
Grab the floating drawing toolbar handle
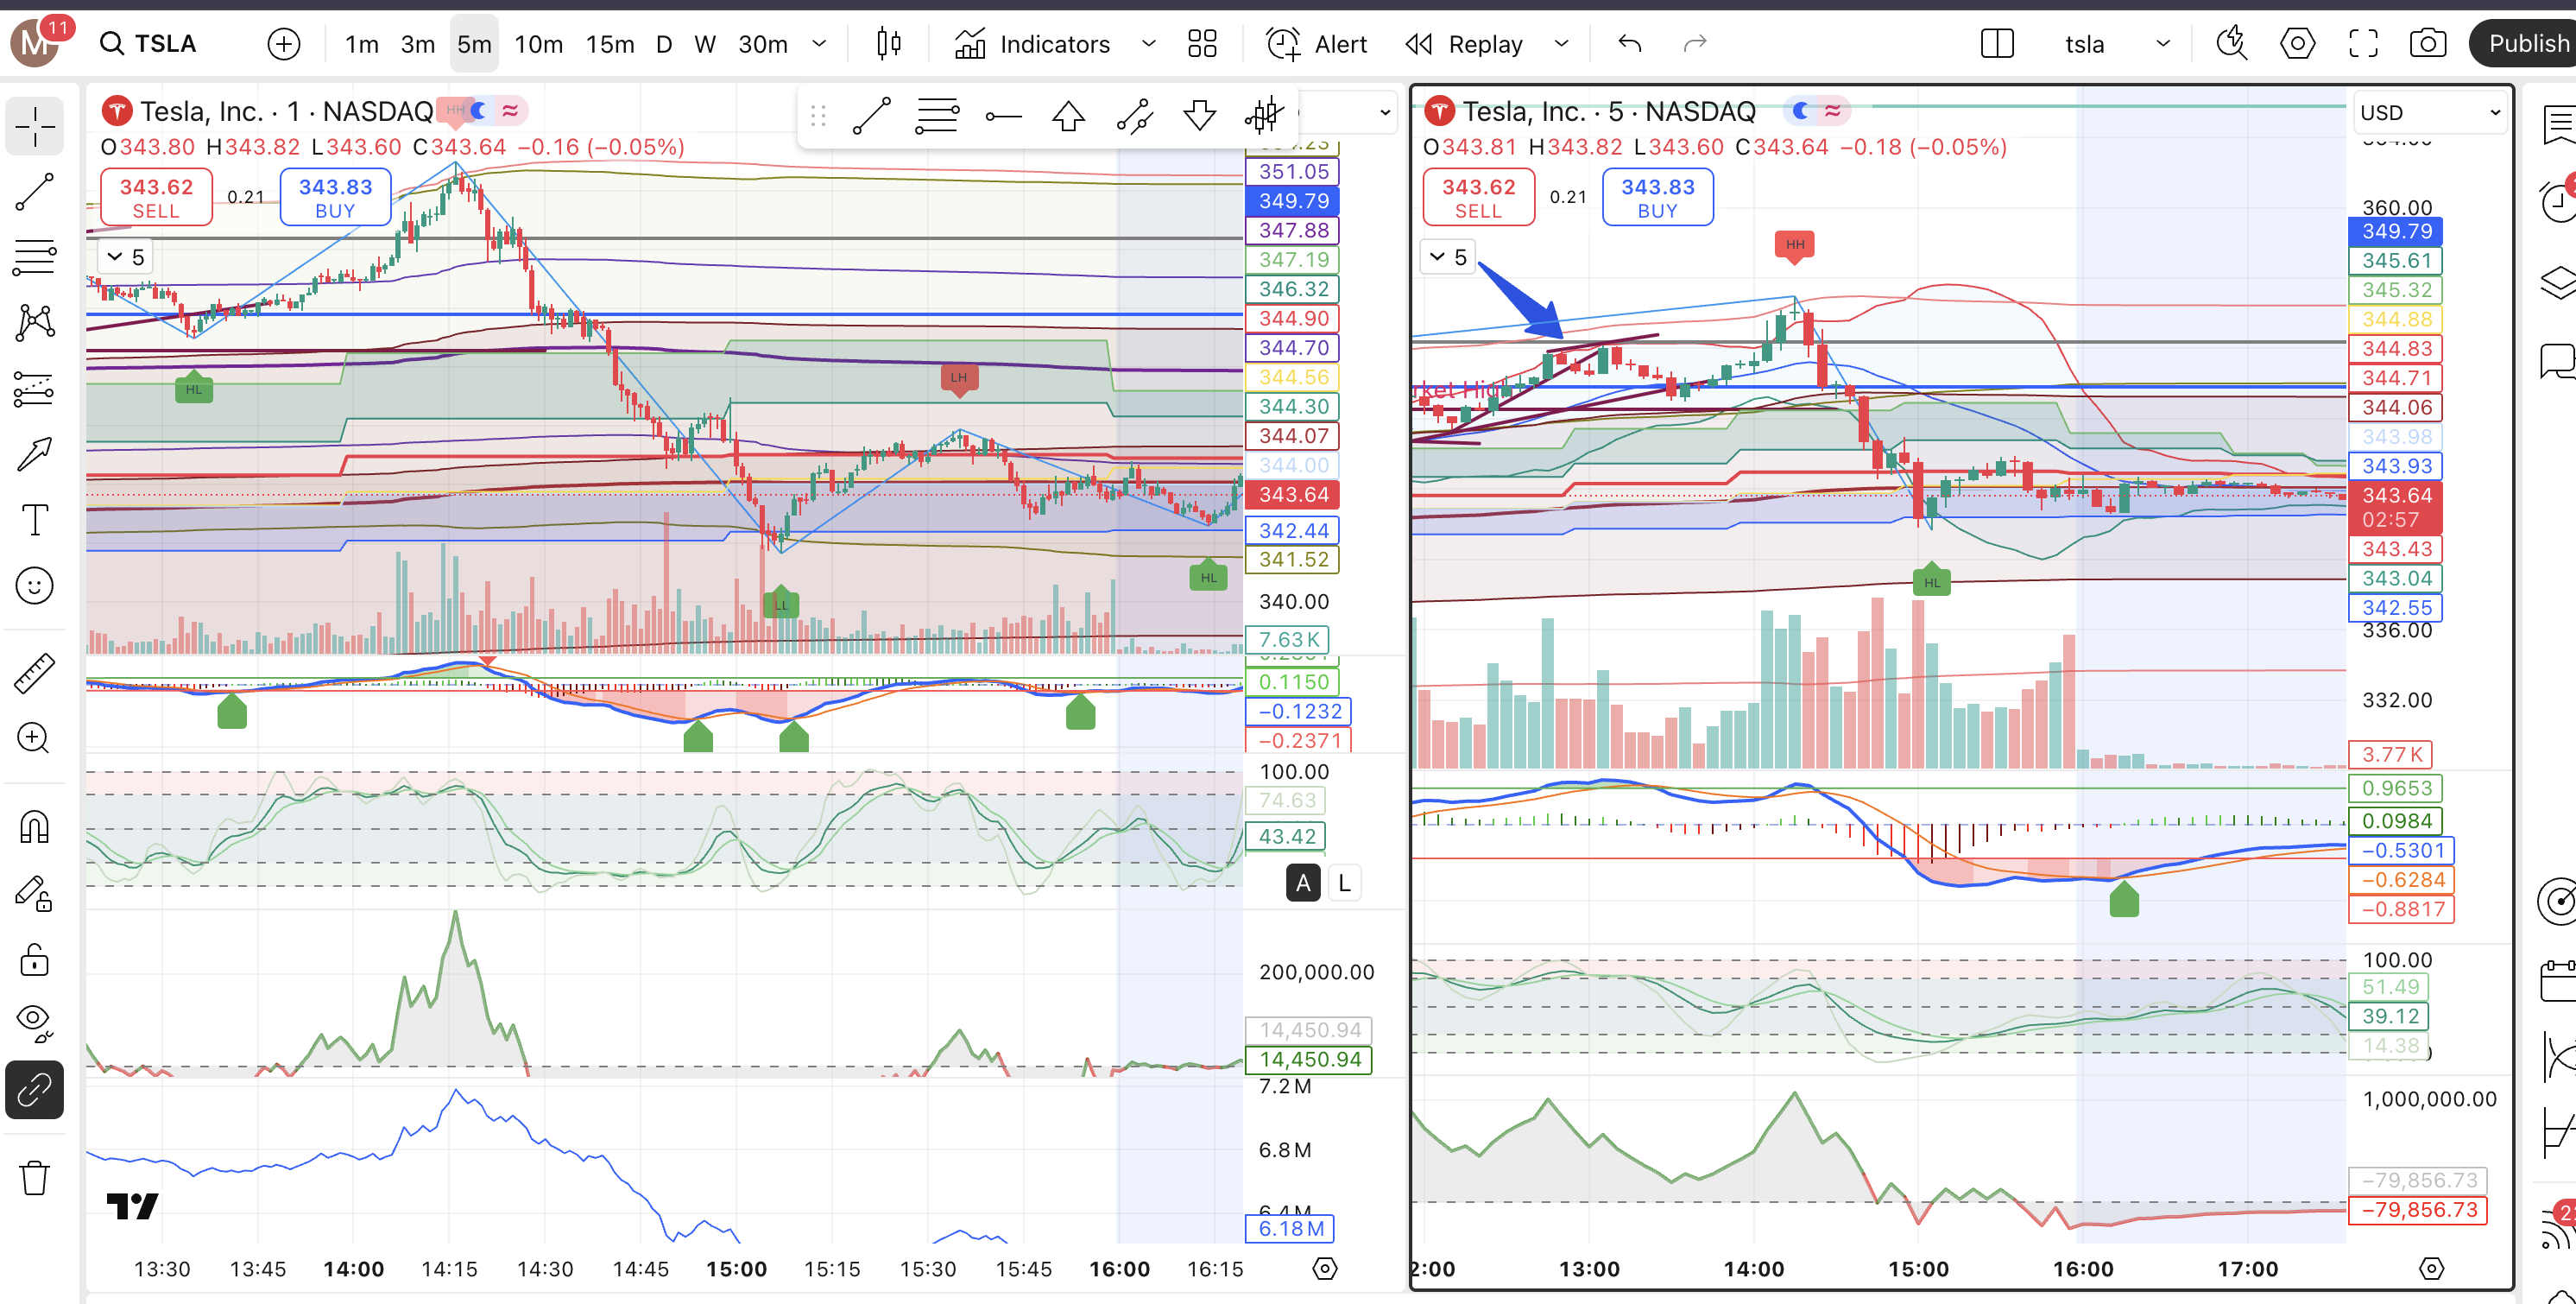click(818, 116)
